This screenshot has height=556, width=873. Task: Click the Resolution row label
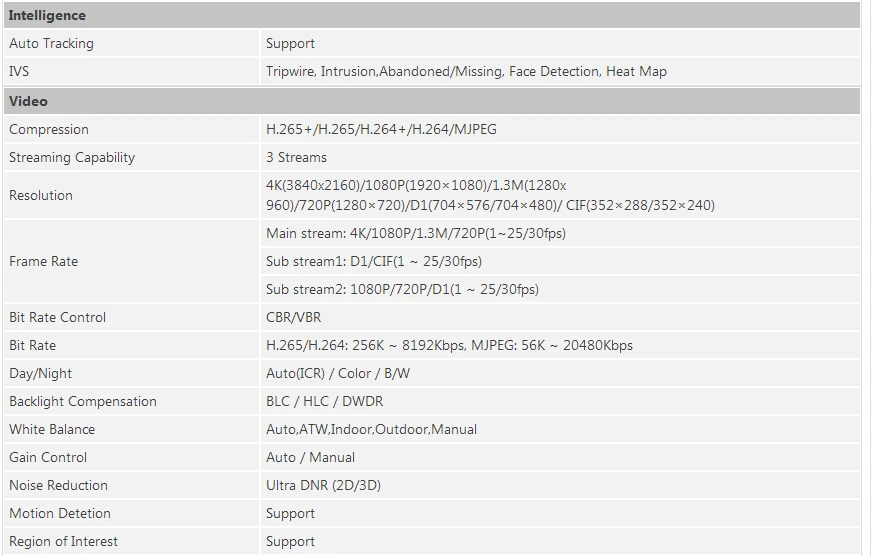pos(41,196)
